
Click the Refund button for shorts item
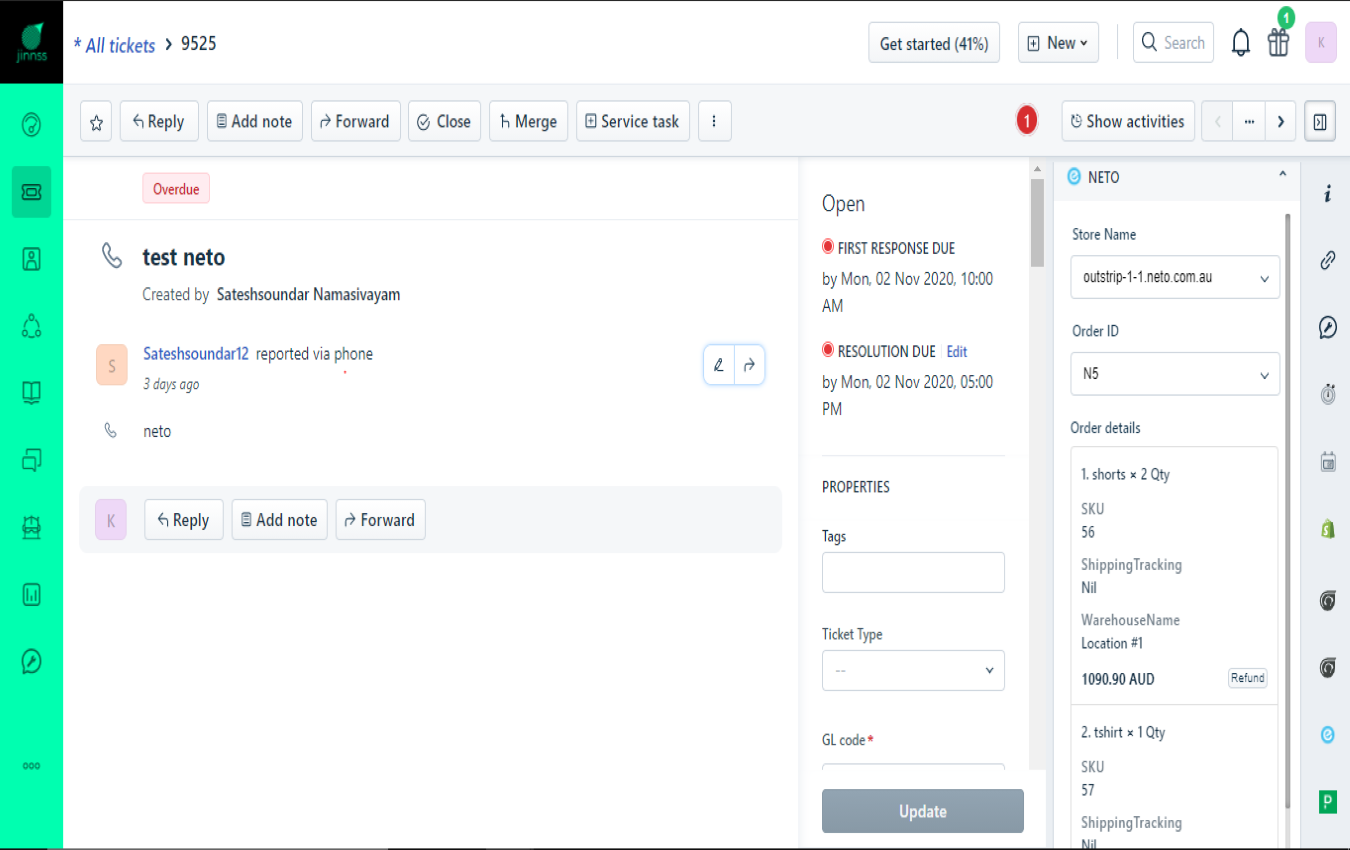(x=1247, y=678)
